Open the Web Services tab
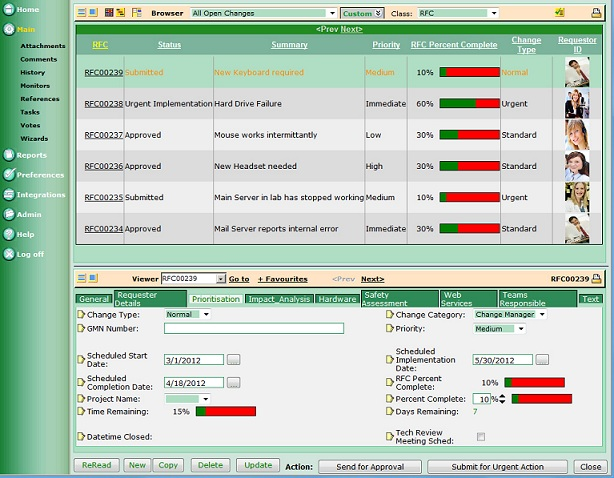614x478 pixels. pyautogui.click(x=468, y=299)
